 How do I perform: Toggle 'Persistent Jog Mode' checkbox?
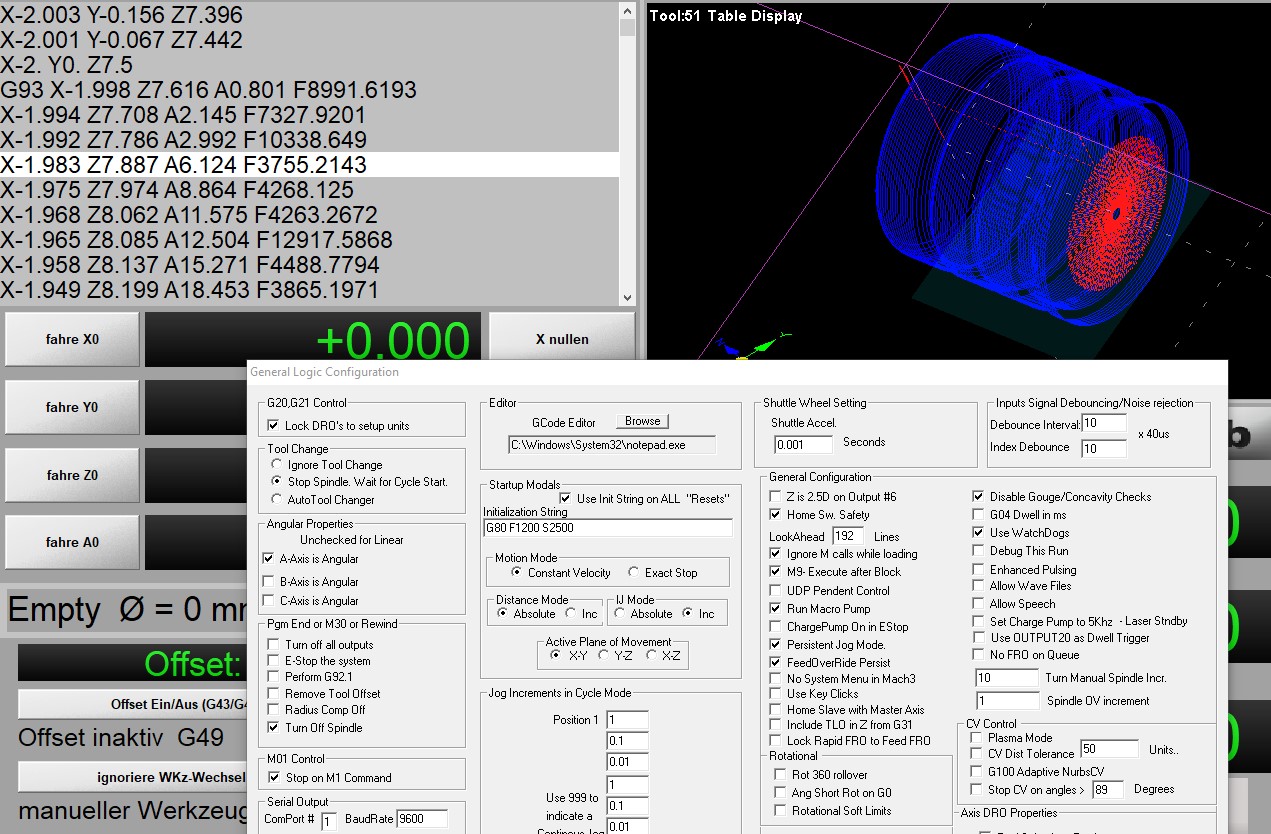pos(776,645)
